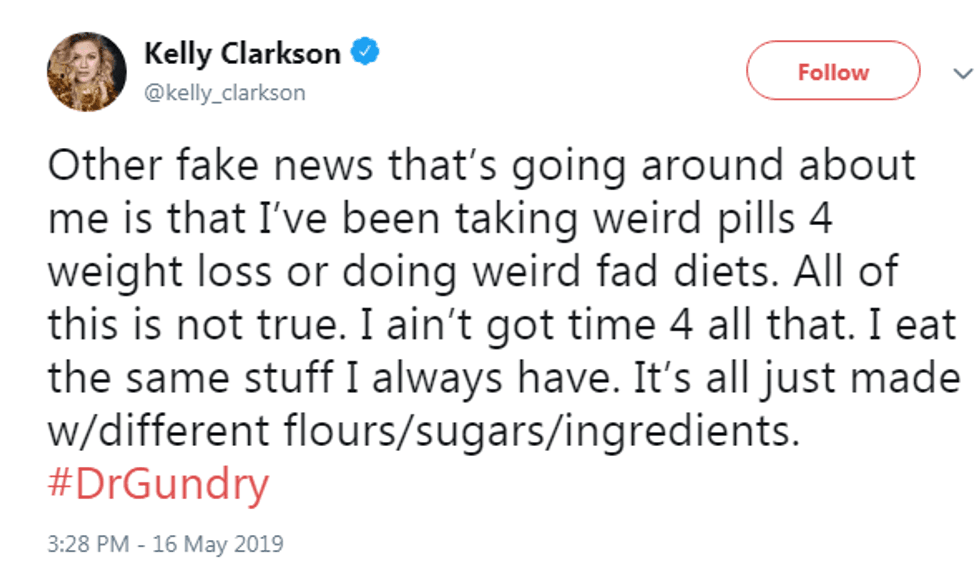Open the Kelly Clarkson display name link

(242, 54)
